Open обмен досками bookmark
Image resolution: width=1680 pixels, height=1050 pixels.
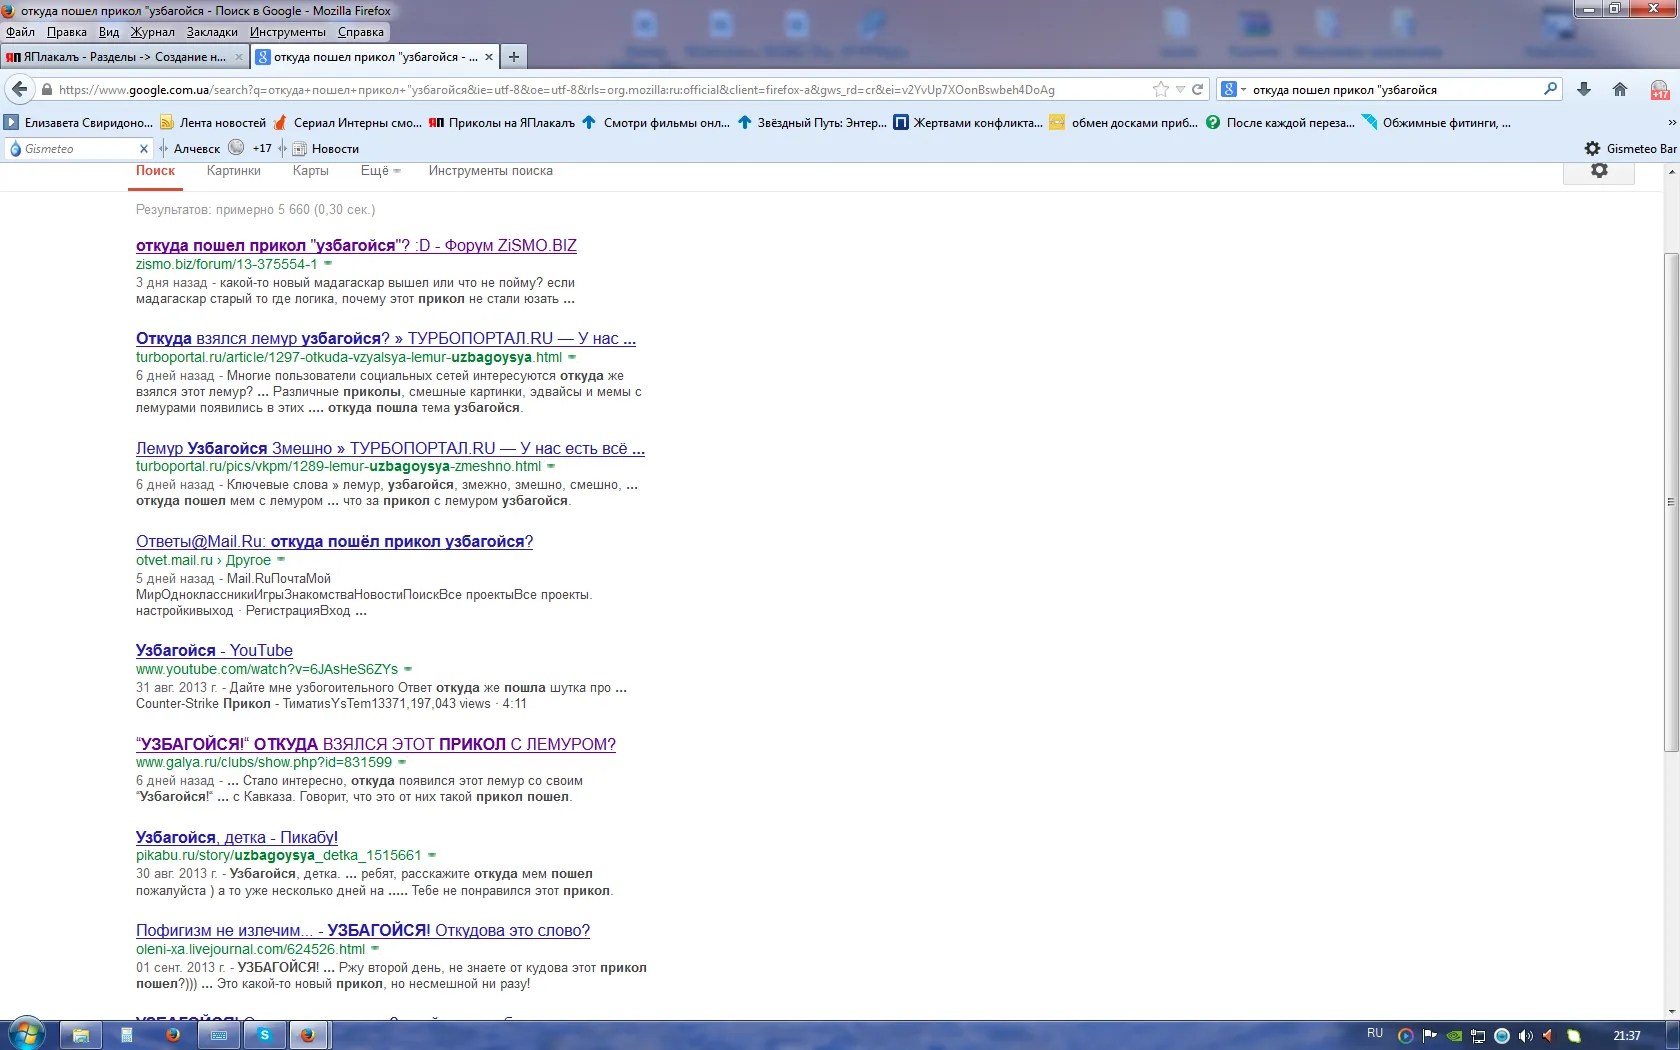[1123, 123]
